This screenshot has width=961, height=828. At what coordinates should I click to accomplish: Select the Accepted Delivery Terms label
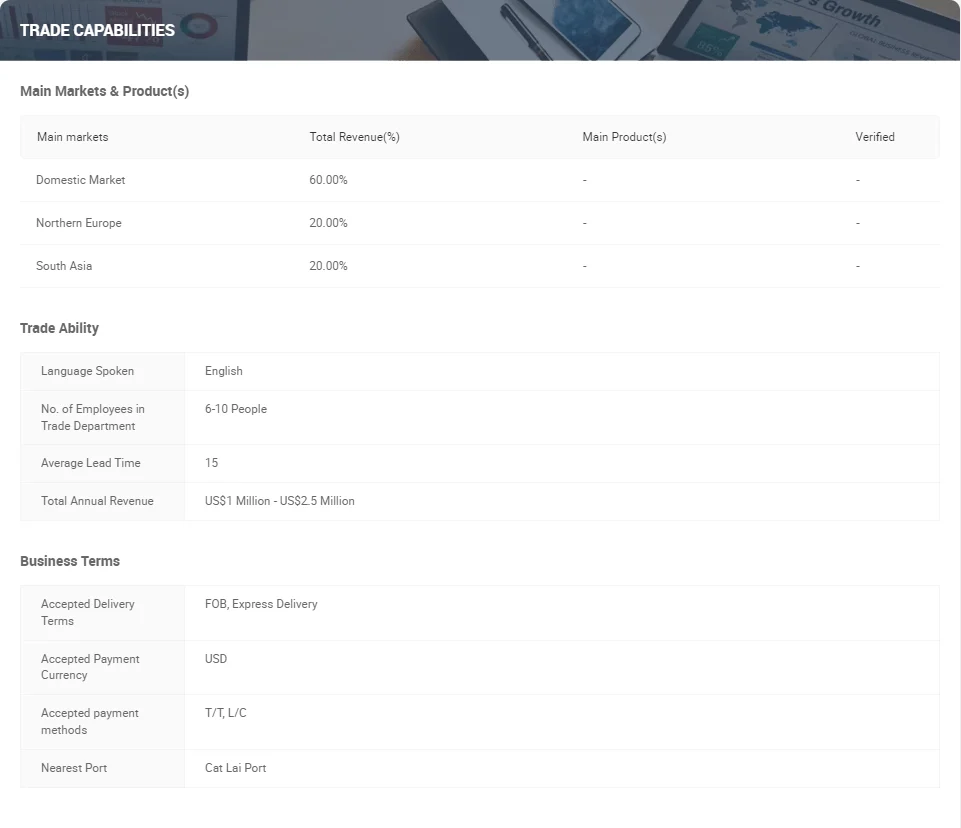pyautogui.click(x=88, y=612)
